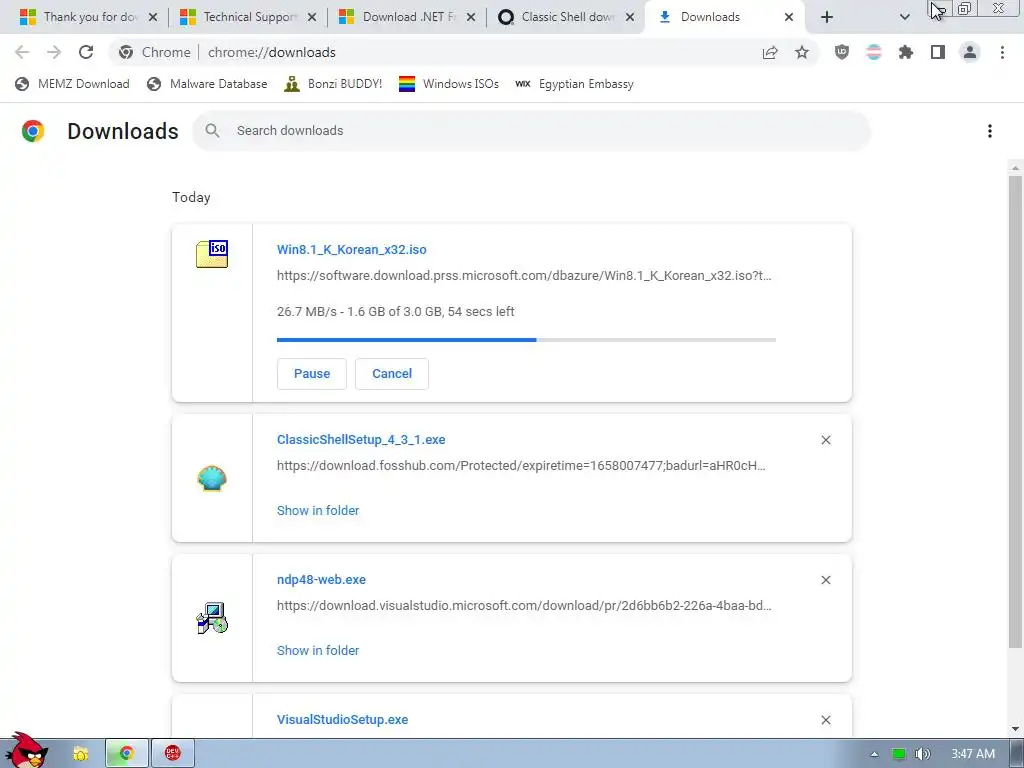Open the MEMZ Download bookmark
Viewport: 1024px width, 768px height.
click(x=72, y=84)
